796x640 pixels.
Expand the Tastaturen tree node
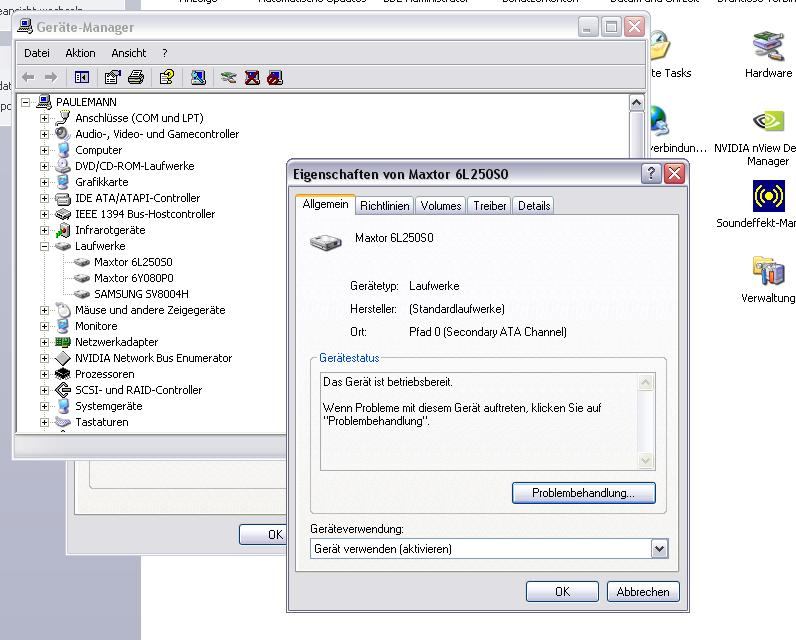[x=45, y=422]
